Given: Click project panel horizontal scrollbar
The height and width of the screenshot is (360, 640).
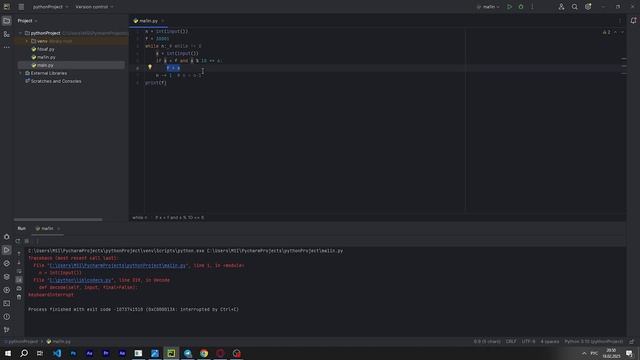Looking at the screenshot, I should pos(58,220).
